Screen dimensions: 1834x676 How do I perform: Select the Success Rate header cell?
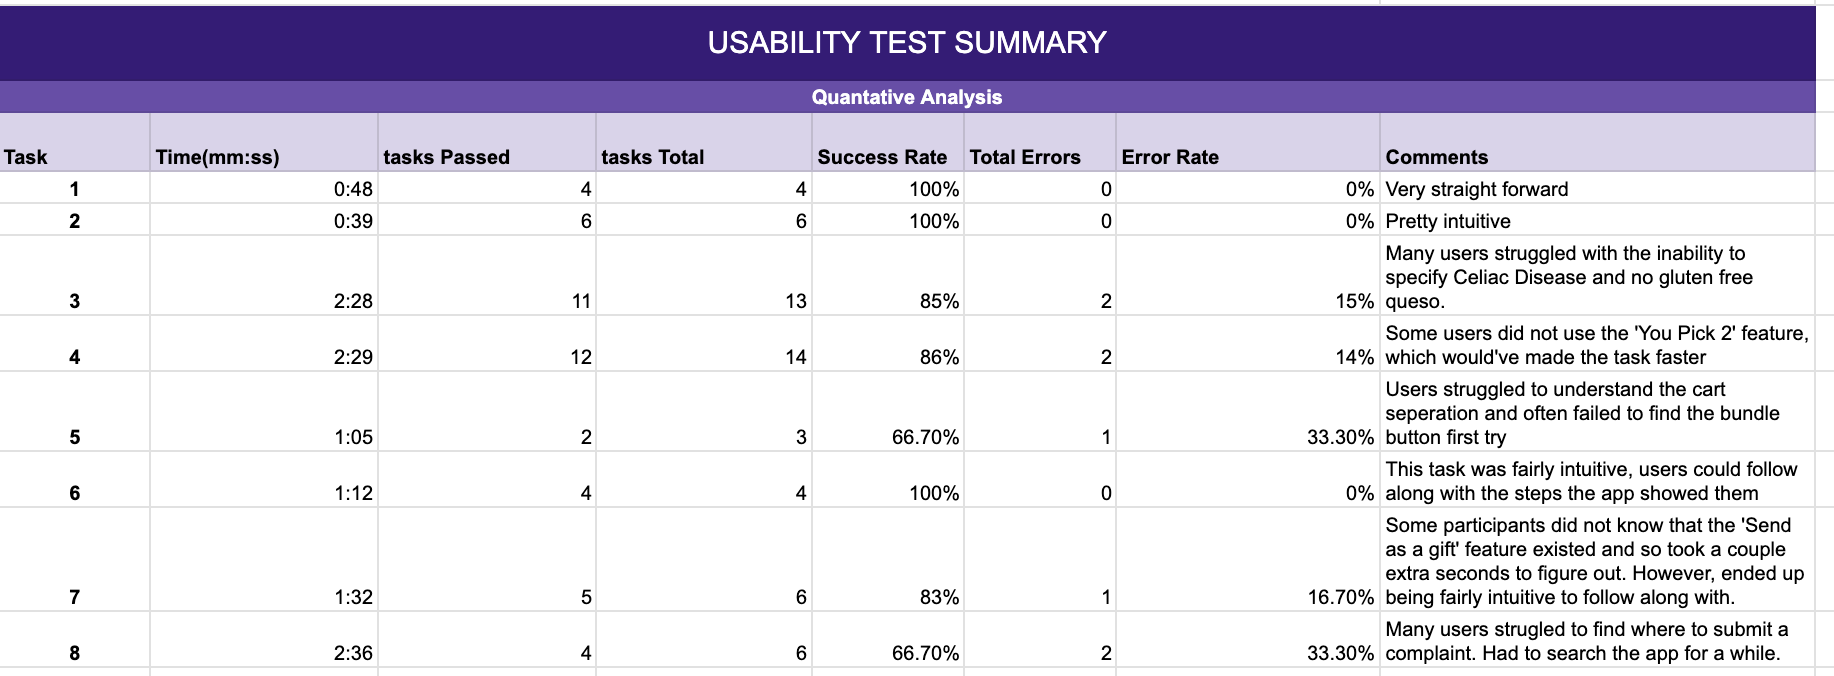(888, 142)
